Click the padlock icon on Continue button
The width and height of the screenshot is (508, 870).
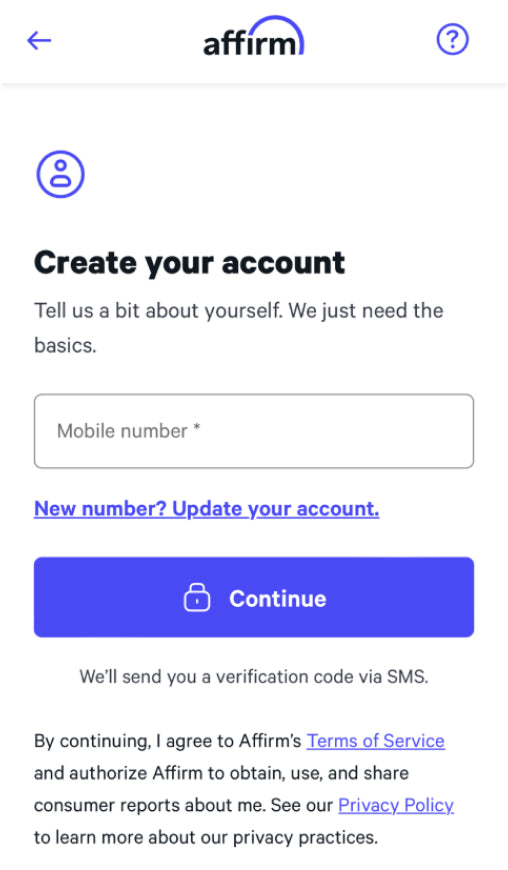pos(197,598)
